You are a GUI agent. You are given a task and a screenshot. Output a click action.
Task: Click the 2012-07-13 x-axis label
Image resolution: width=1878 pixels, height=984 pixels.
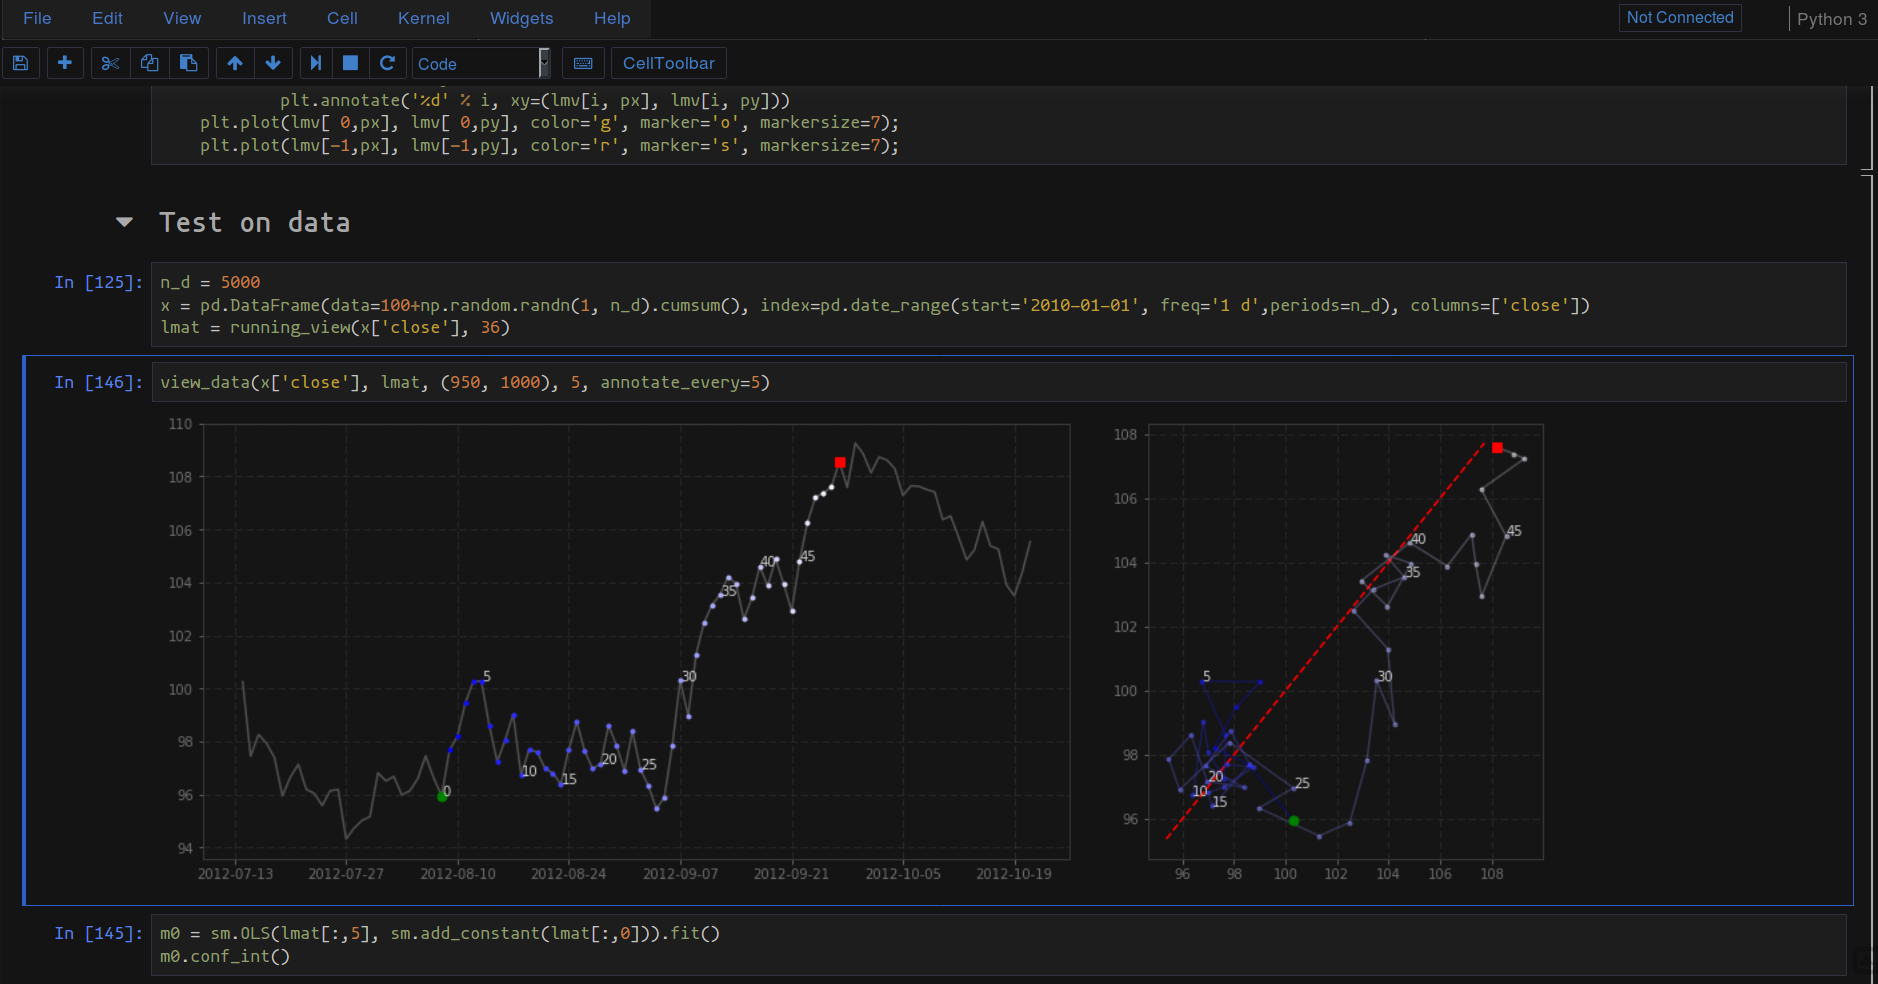click(x=235, y=874)
